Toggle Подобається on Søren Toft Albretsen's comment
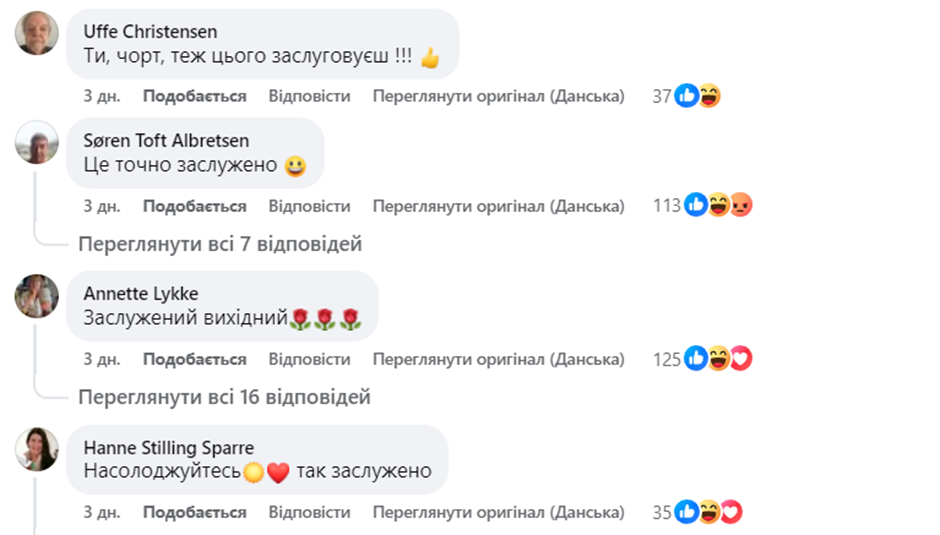Viewport: 940px width, 535px height. pos(194,206)
